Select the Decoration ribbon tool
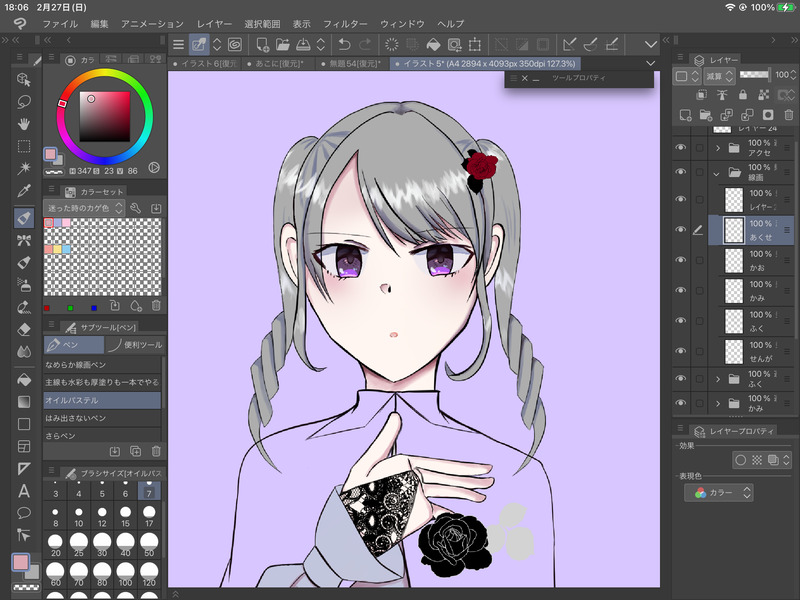Screen dimensions: 800x600 (x=23, y=240)
